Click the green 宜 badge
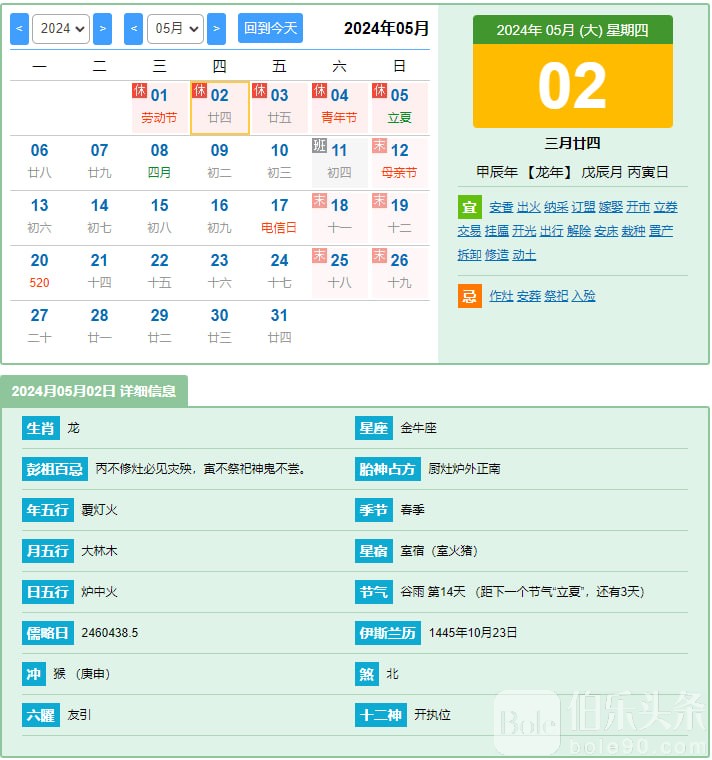Viewport: 712px width, 760px height. click(x=469, y=207)
